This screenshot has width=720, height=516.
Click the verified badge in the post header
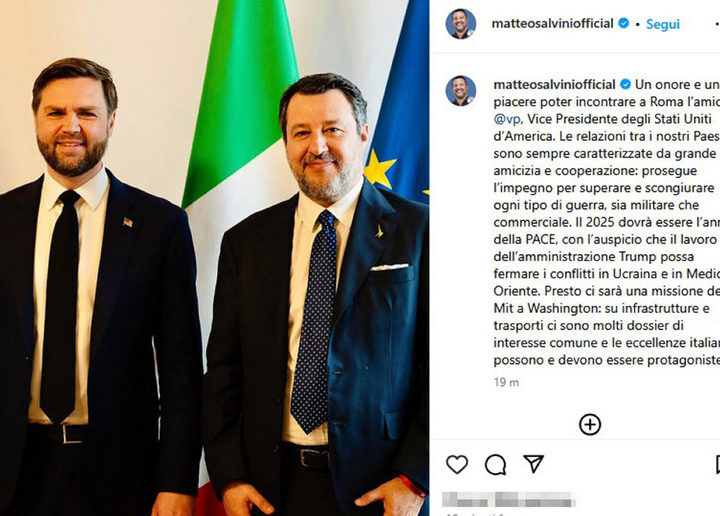624,23
